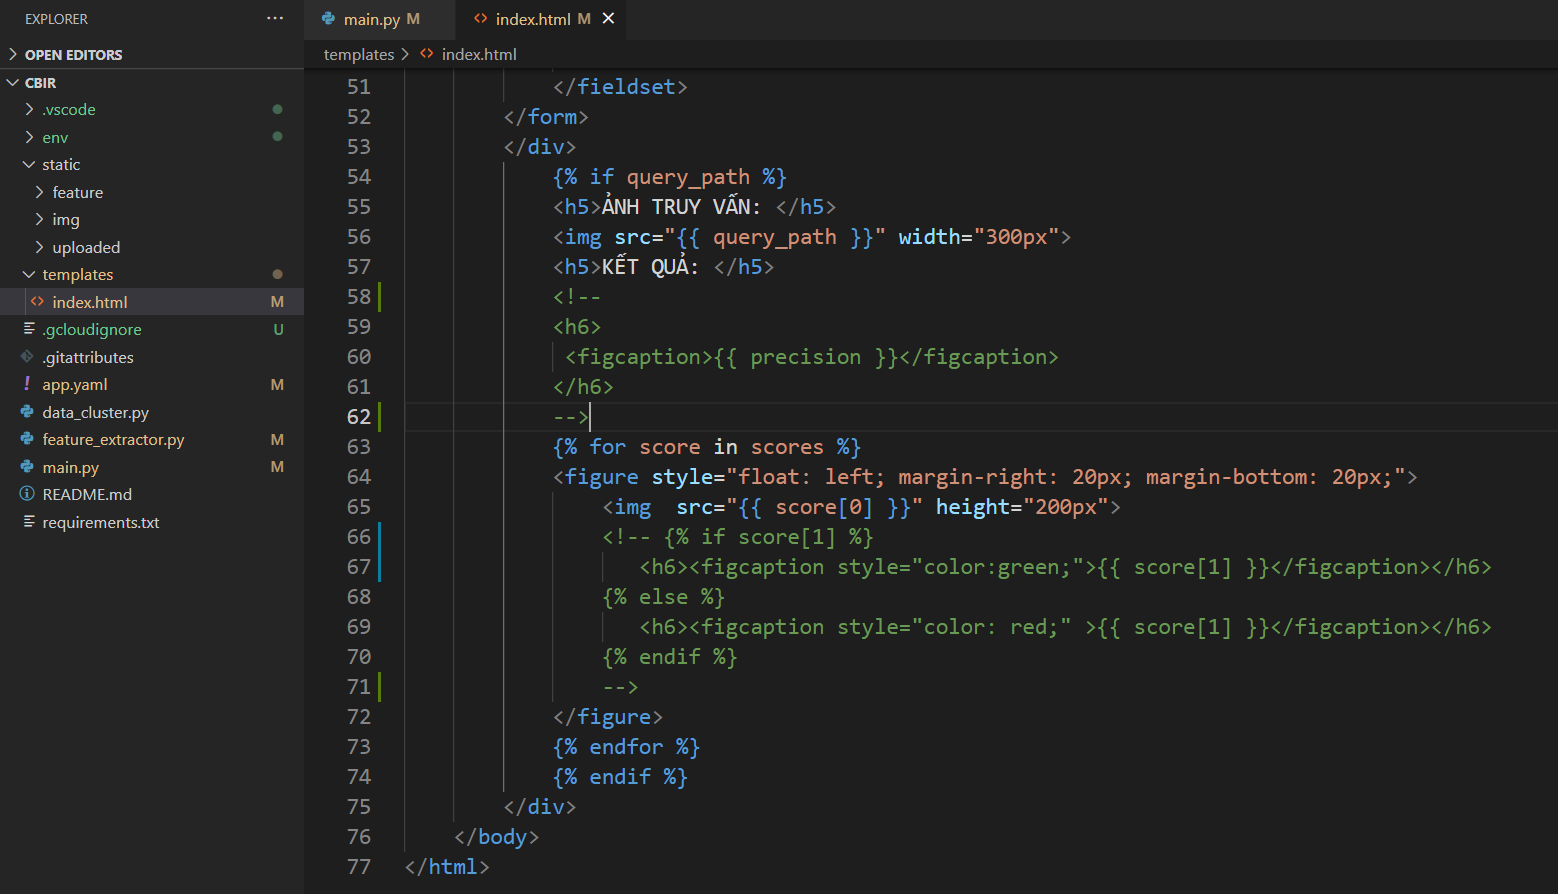Click the file icon of requirements.txt
Screen dimensions: 1558x894
coord(29,522)
